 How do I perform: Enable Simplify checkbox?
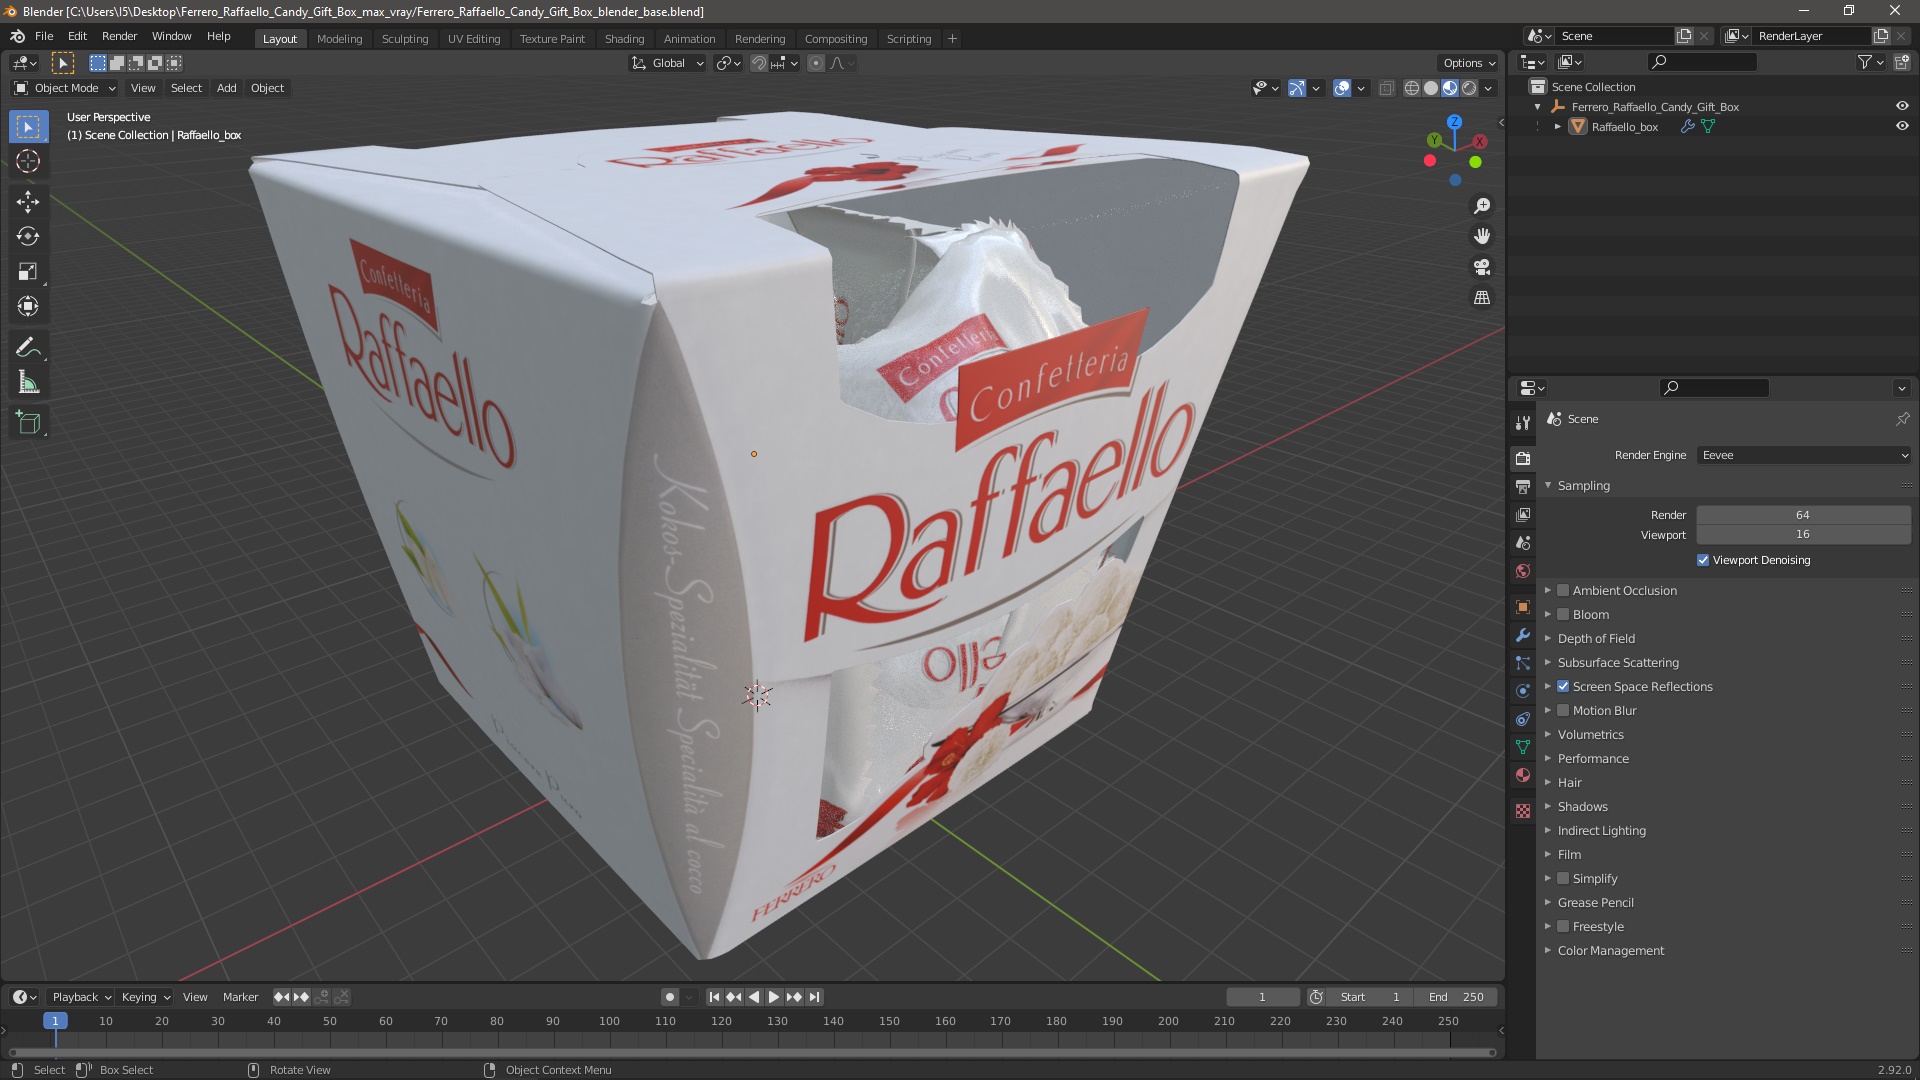point(1563,878)
